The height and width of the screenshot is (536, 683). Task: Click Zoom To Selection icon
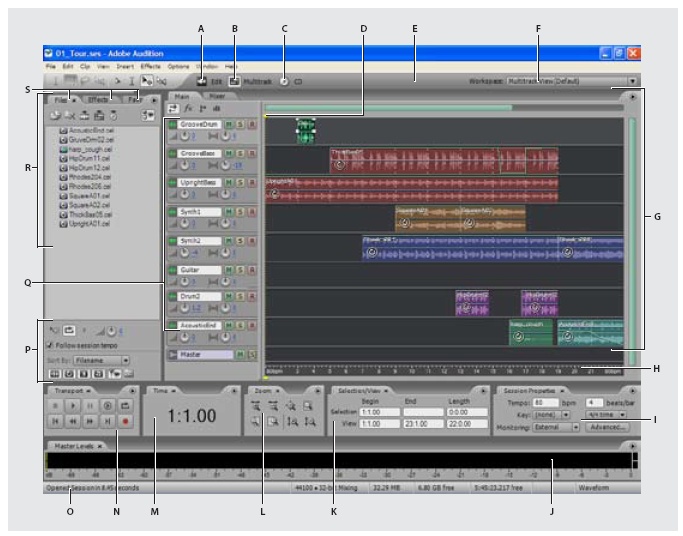pyautogui.click(x=308, y=406)
